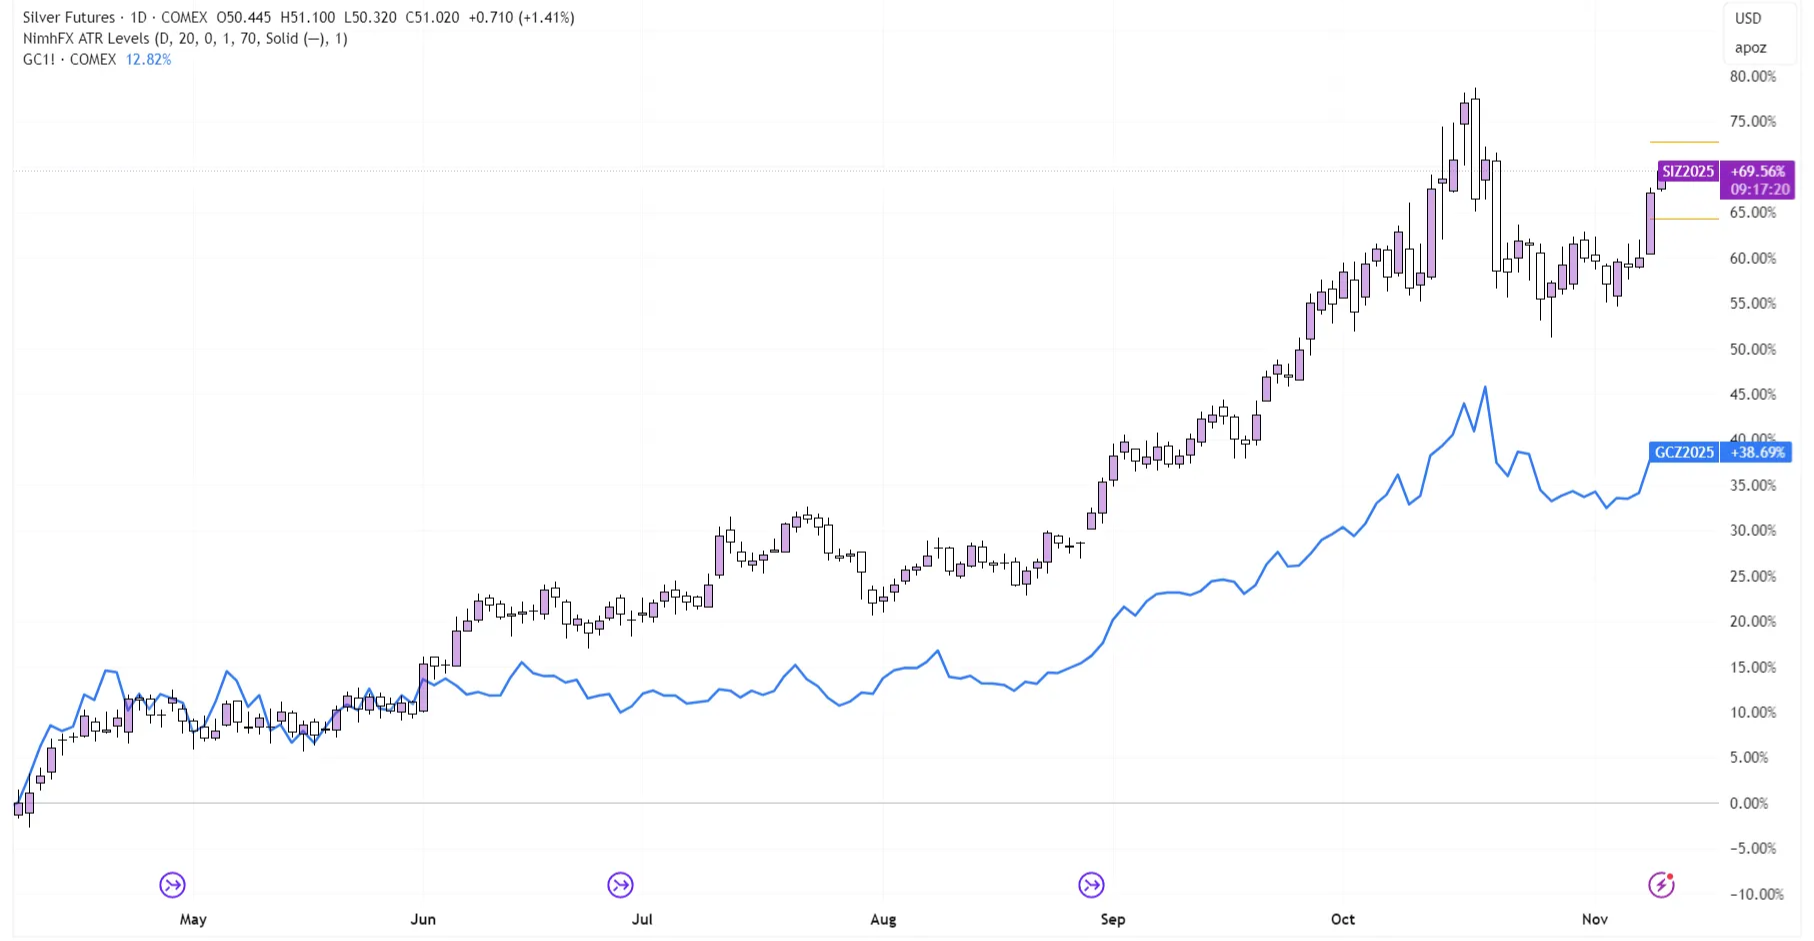Open the USD currency selector
Image resolution: width=1814 pixels, height=941 pixels.
pyautogui.click(x=1748, y=18)
